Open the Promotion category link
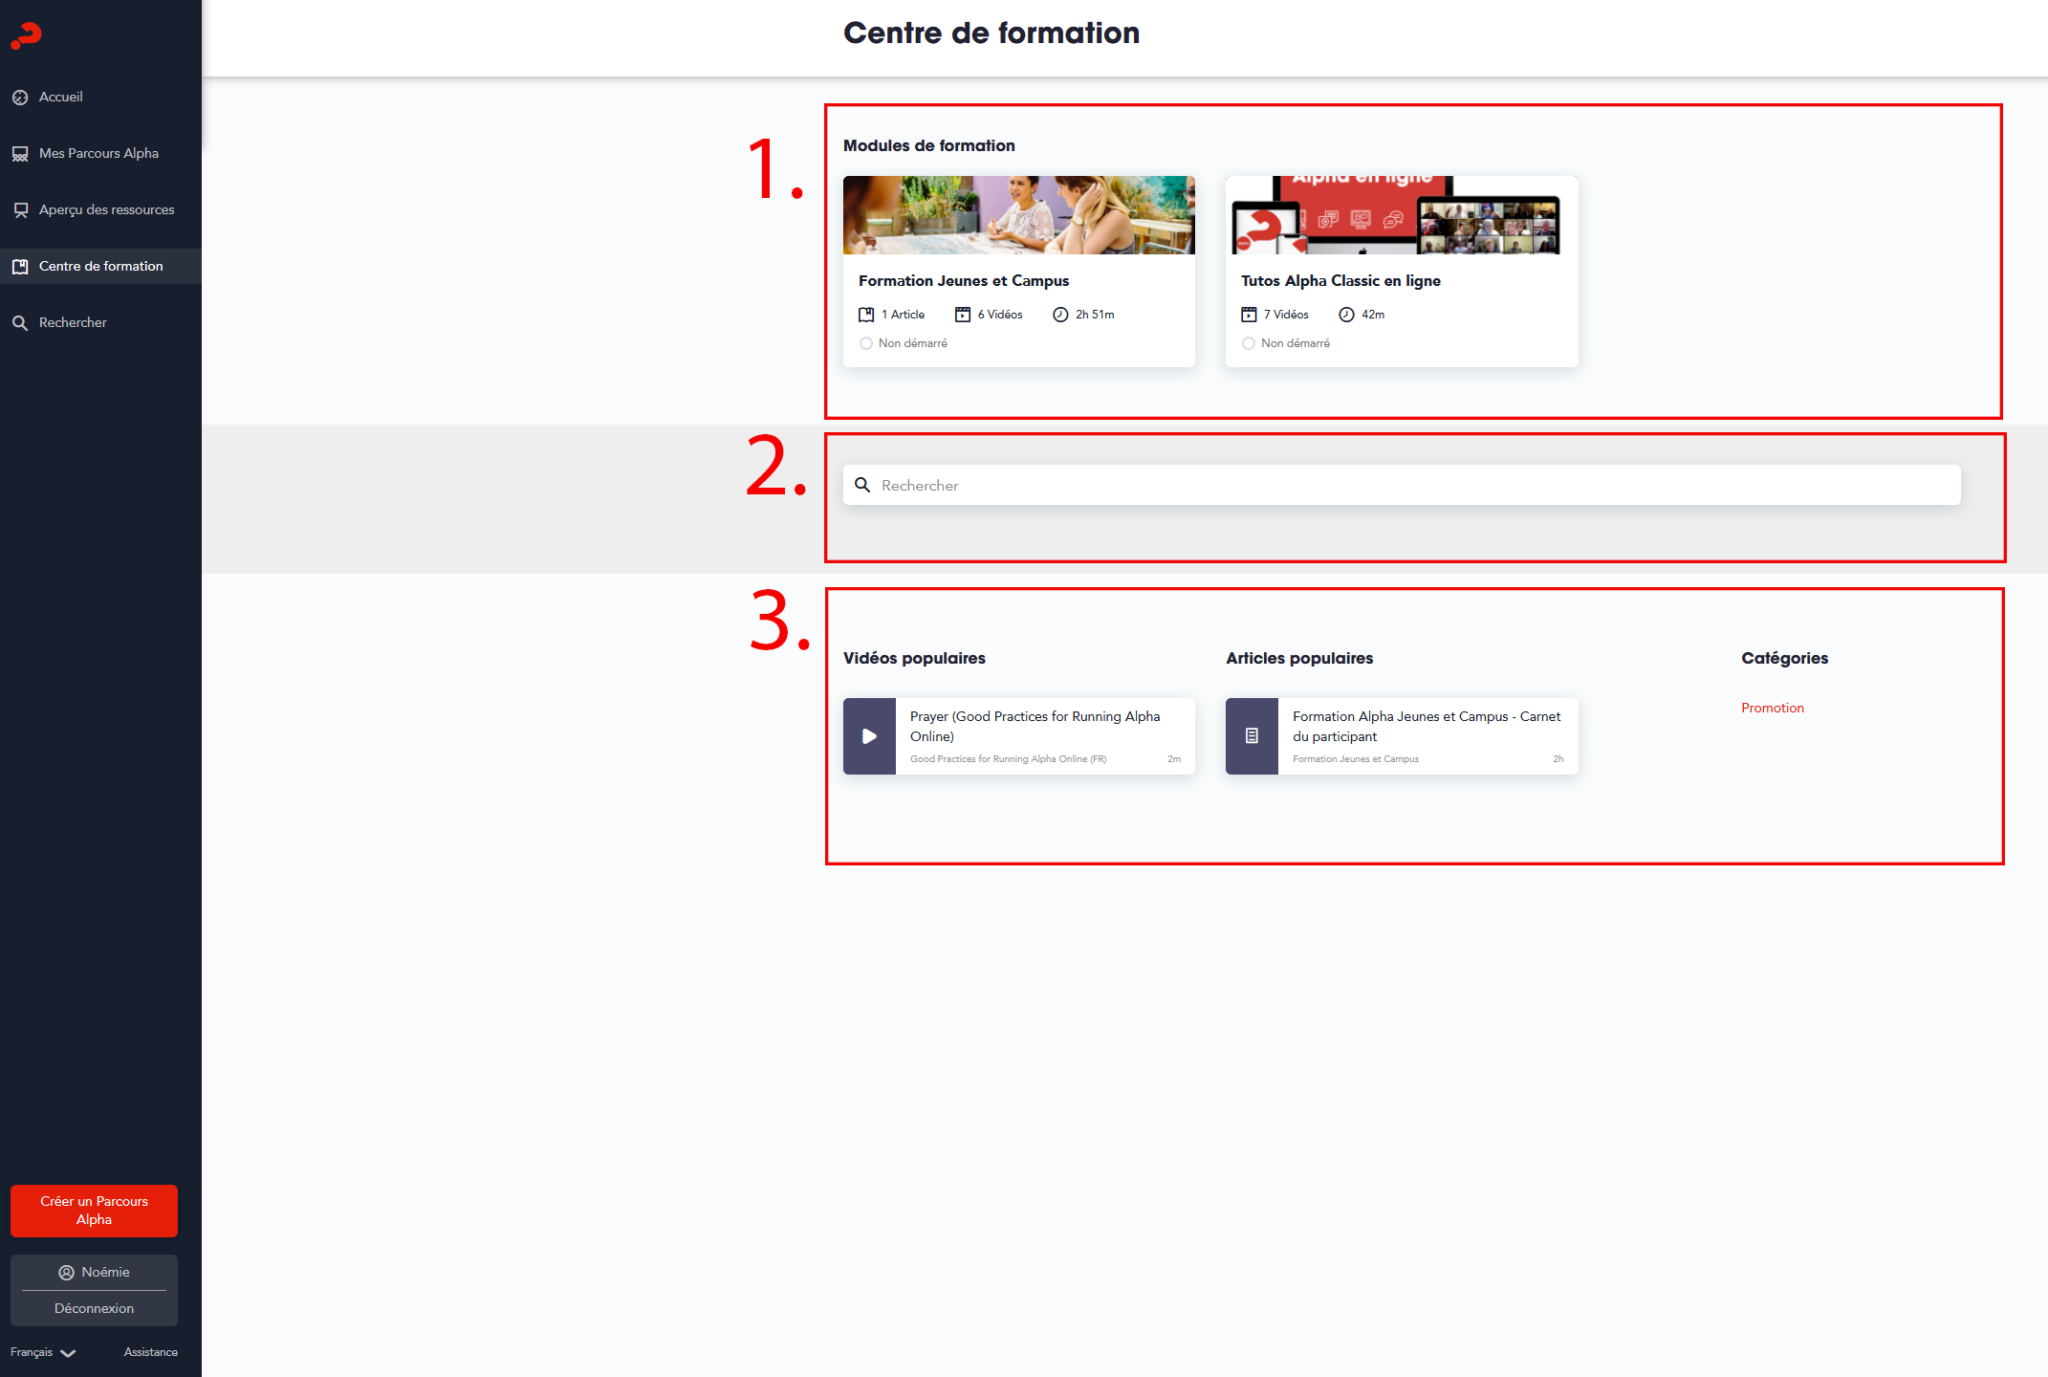 click(x=1772, y=708)
